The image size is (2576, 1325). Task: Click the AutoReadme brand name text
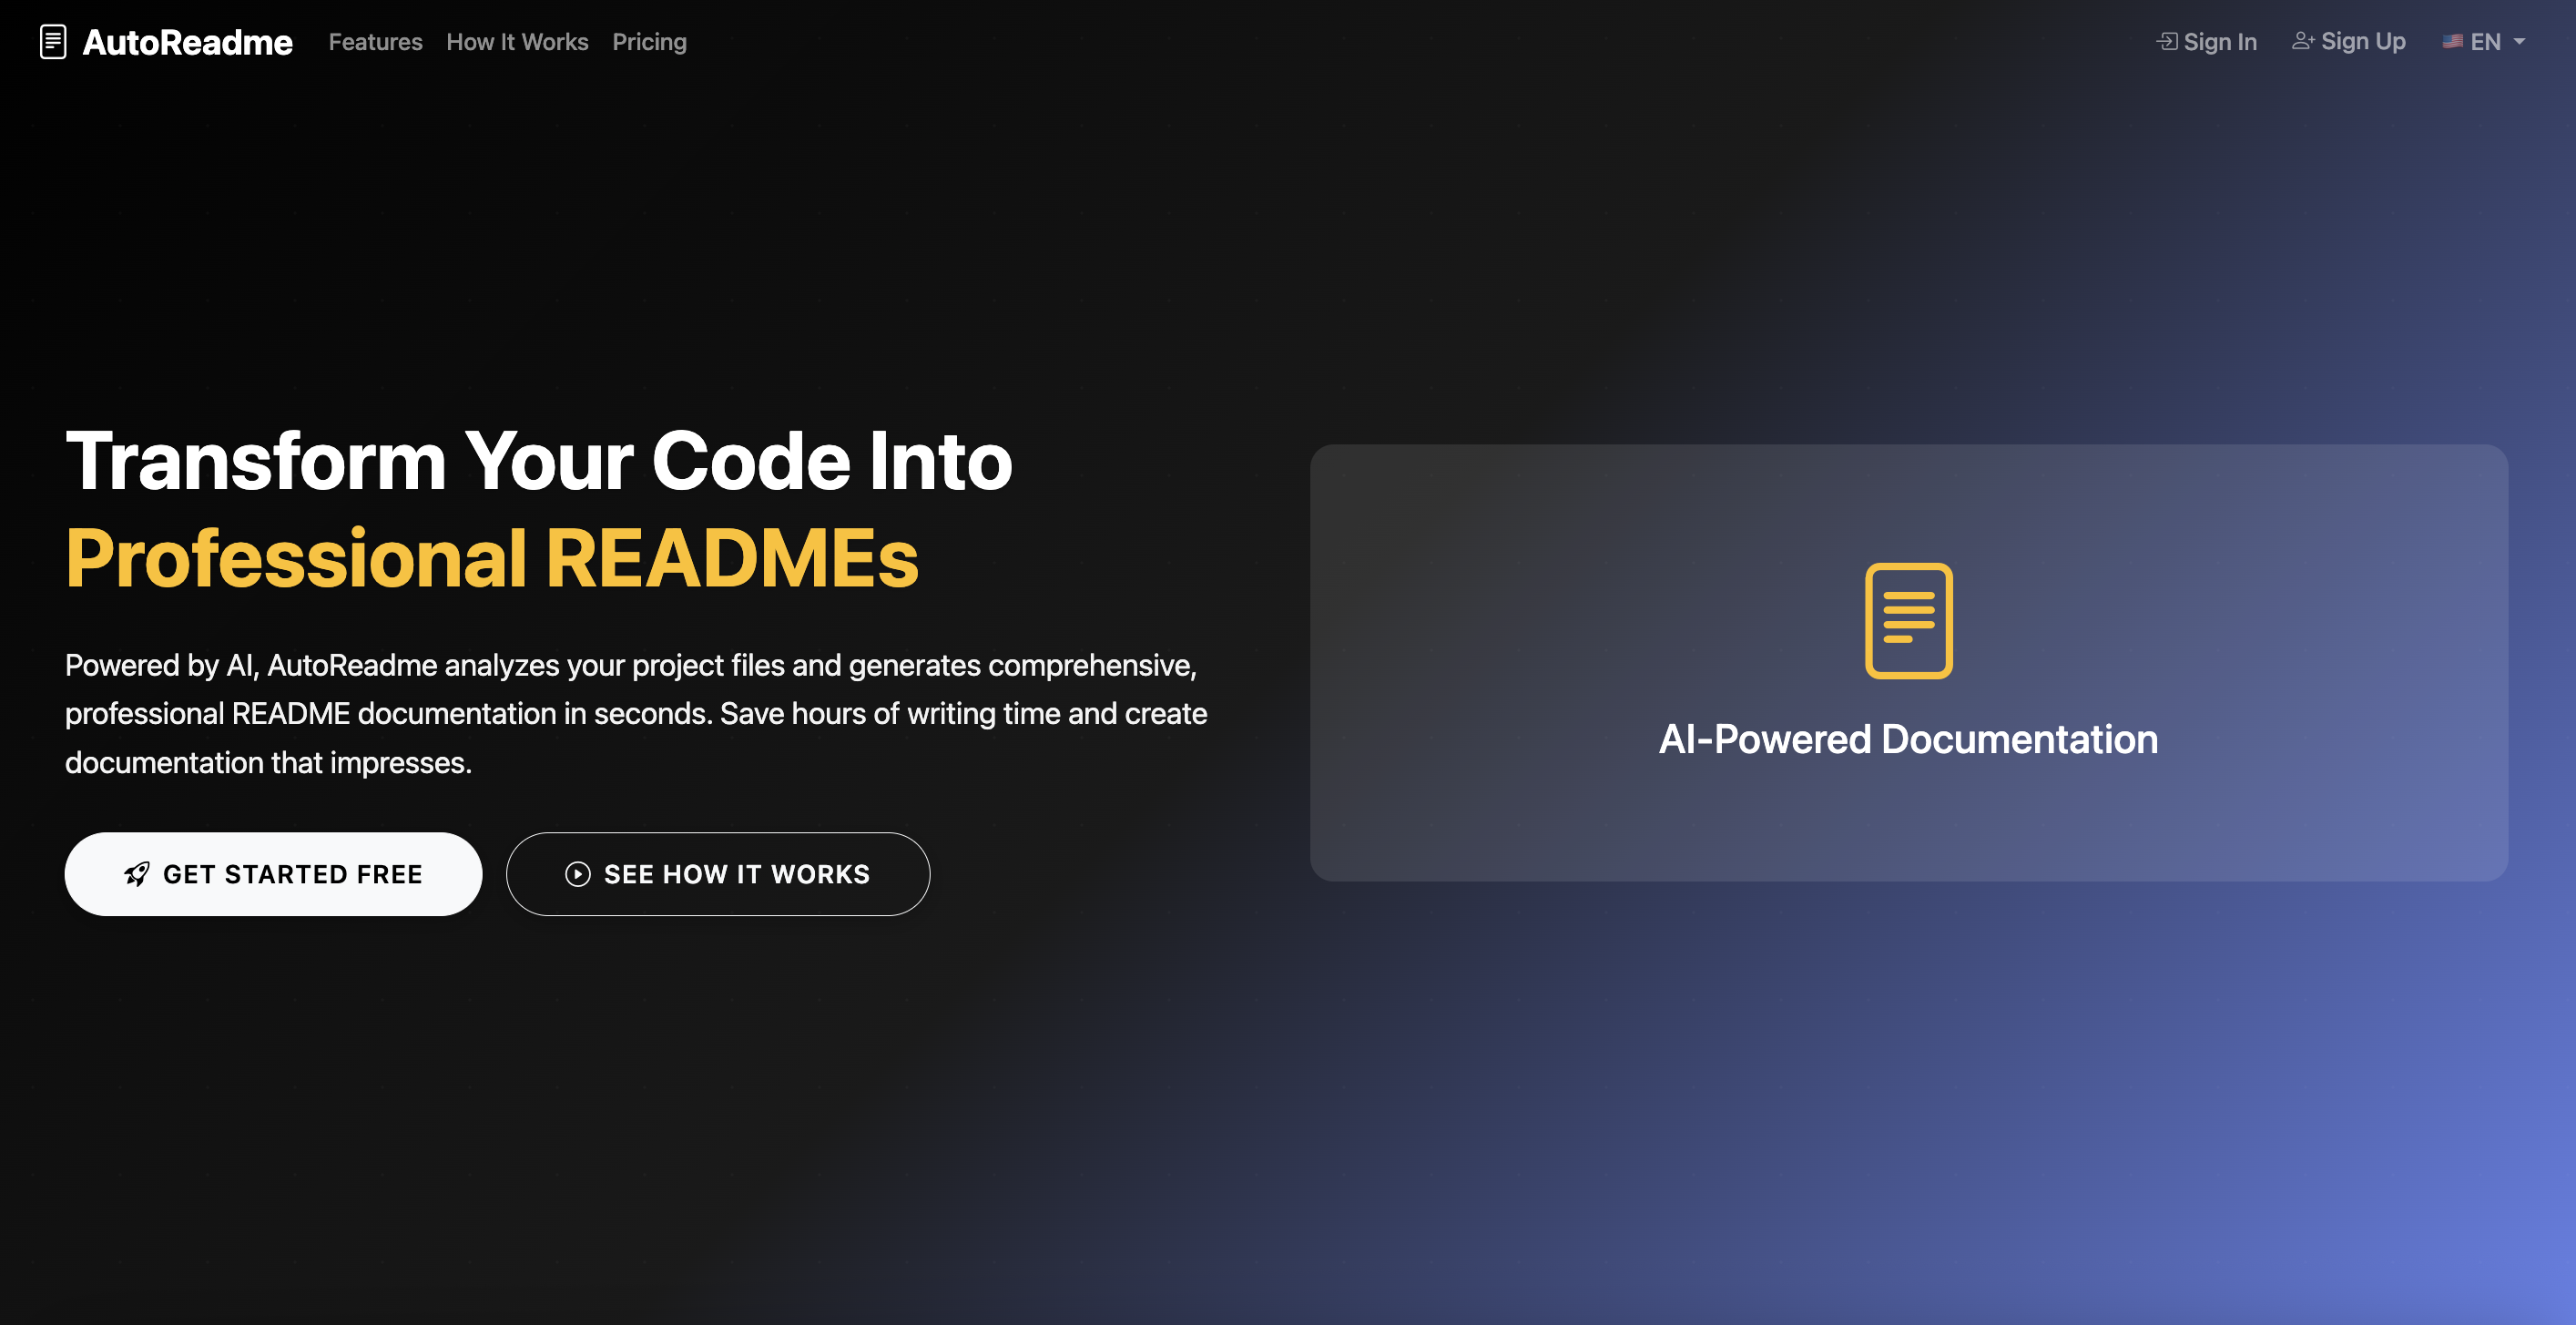pyautogui.click(x=187, y=42)
